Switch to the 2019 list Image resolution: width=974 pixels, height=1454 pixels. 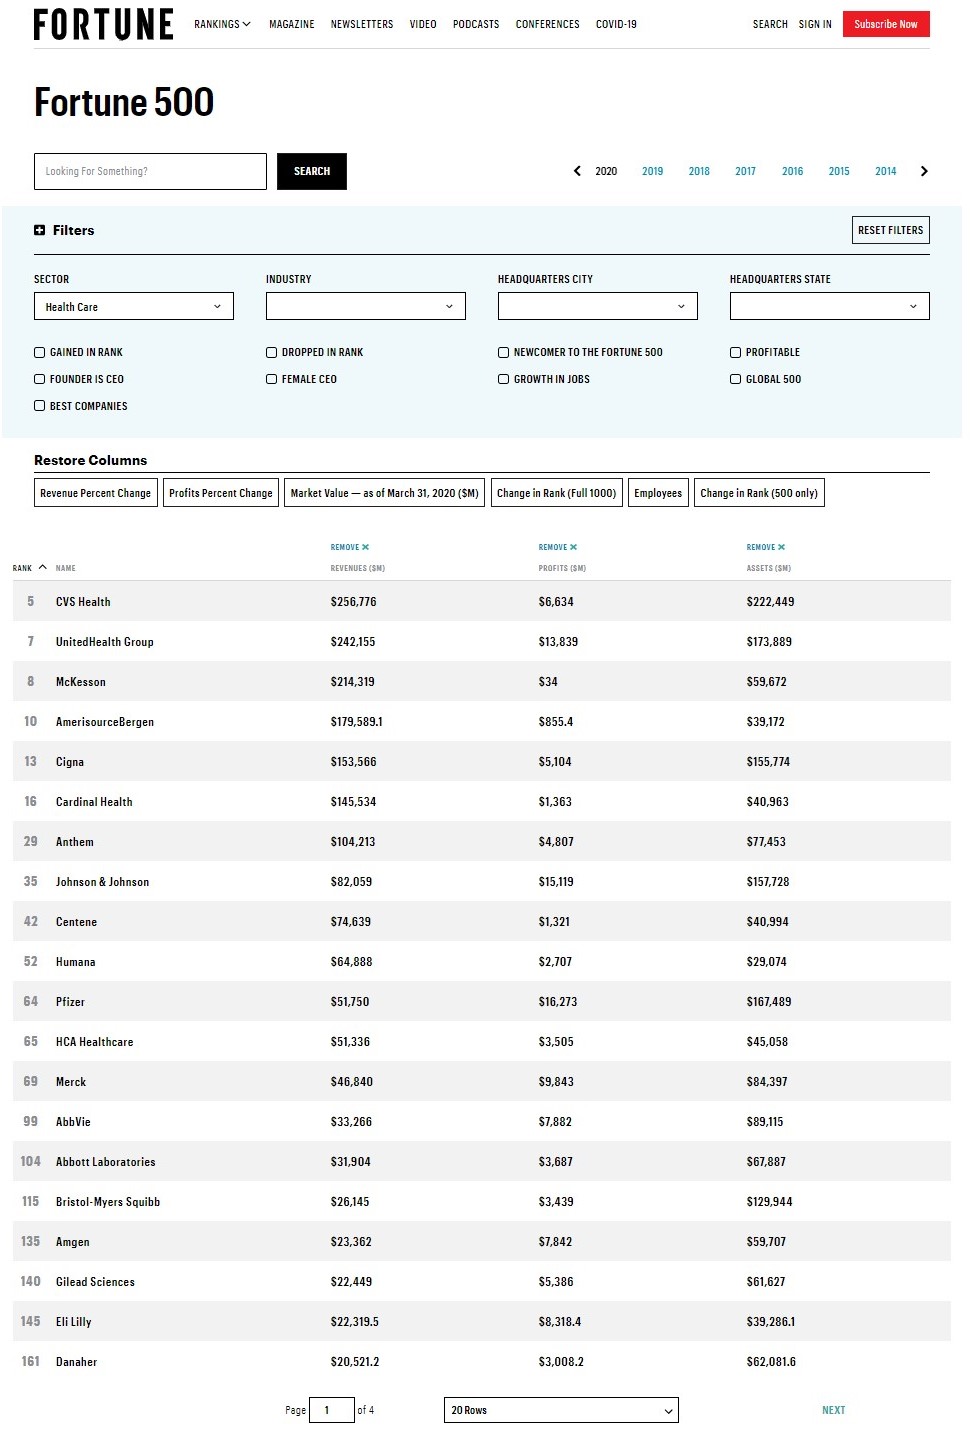click(652, 171)
